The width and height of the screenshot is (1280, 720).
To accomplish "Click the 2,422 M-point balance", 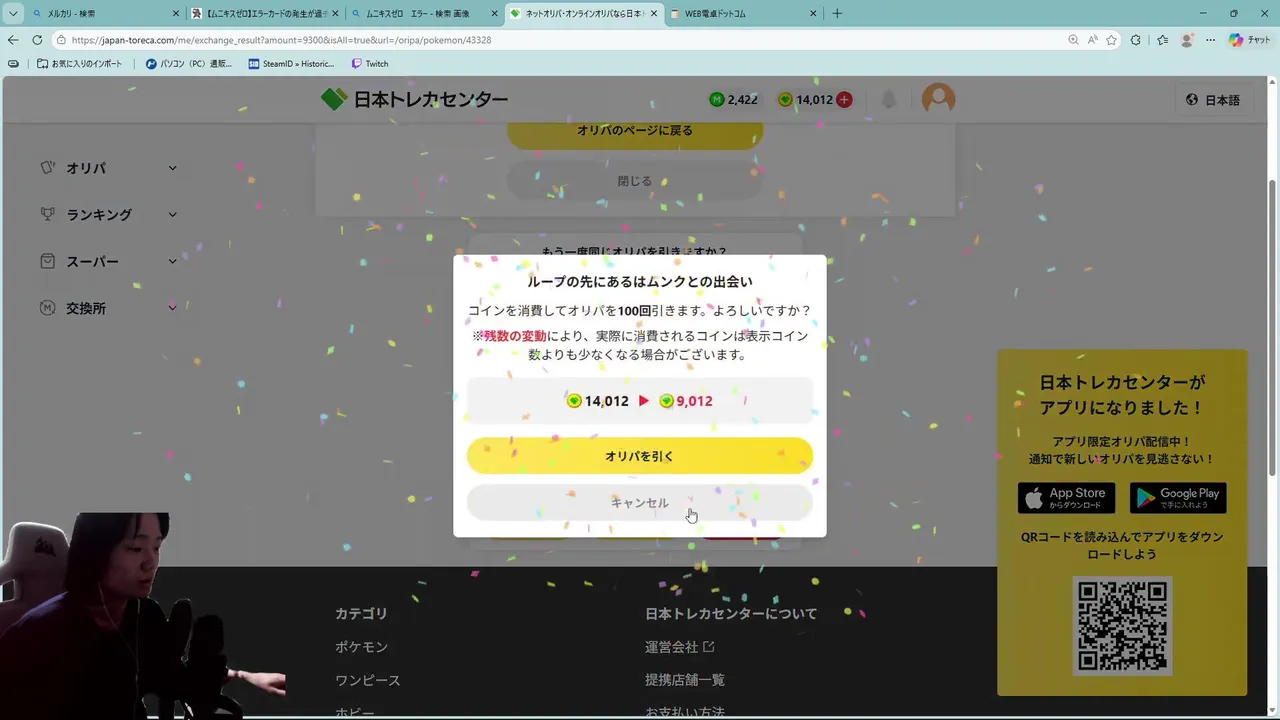I will (733, 99).
